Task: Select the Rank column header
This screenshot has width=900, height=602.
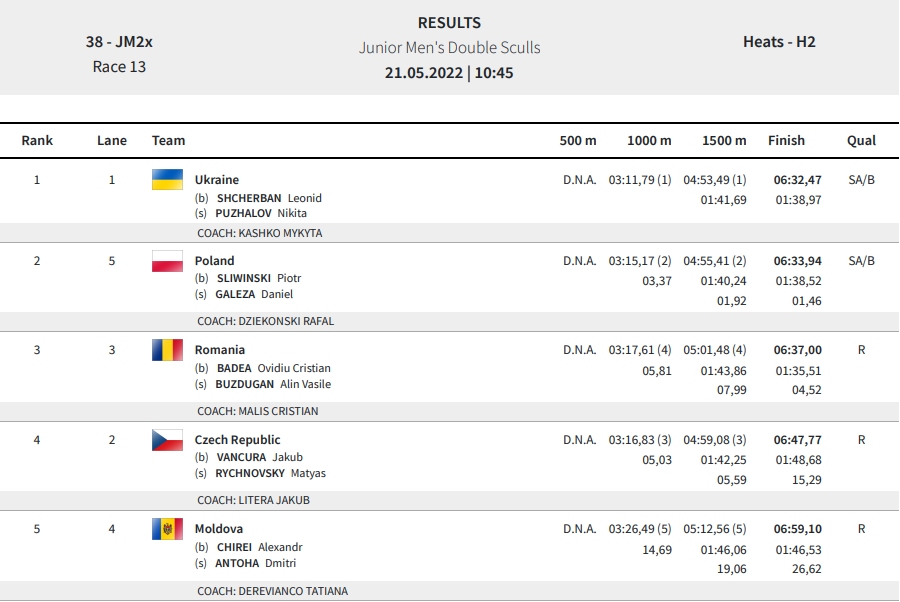Action: (x=37, y=141)
